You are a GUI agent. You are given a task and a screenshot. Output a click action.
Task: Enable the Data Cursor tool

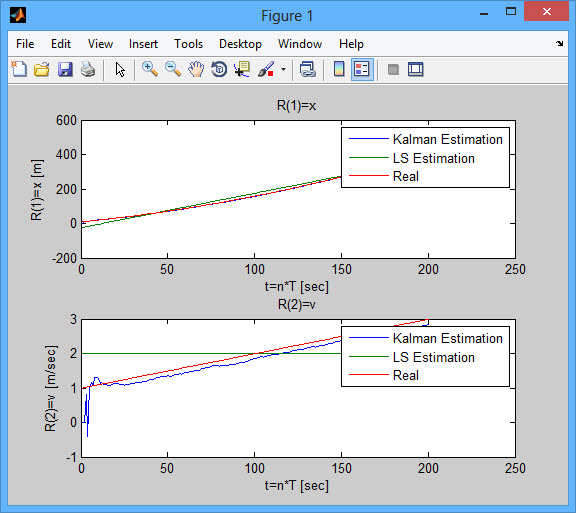[242, 69]
